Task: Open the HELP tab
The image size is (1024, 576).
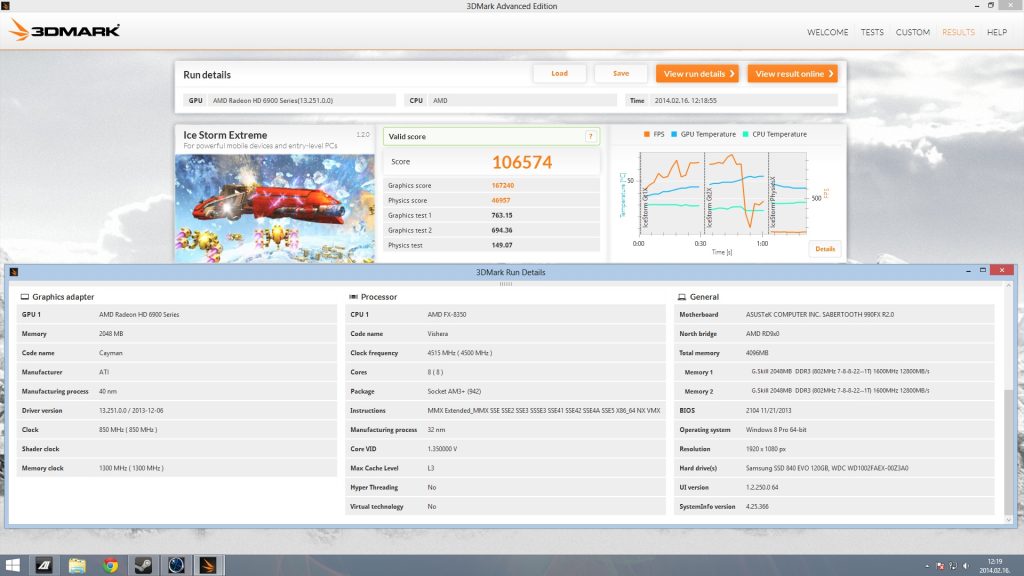Action: 997,32
